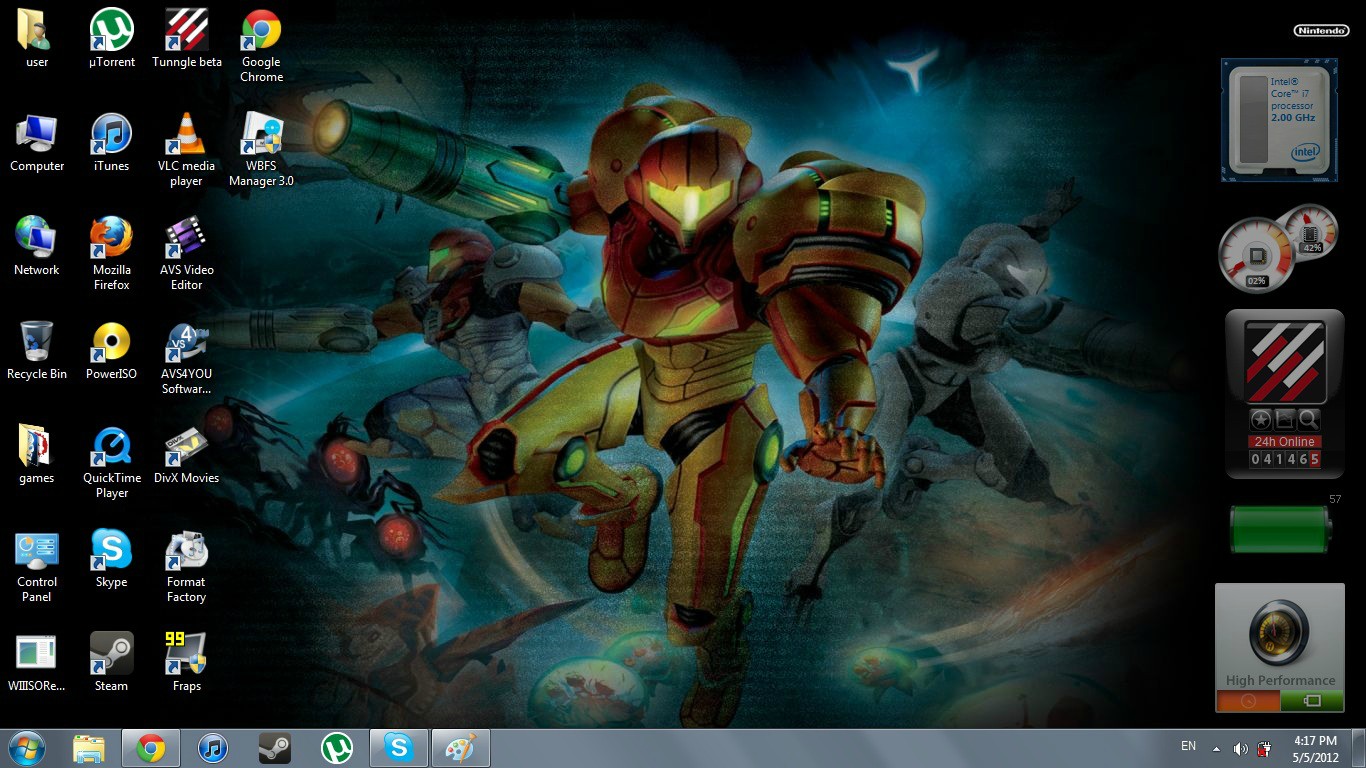This screenshot has width=1366, height=768.
Task: Select the WBFS Manager 3.0 shortcut
Action: (x=261, y=150)
